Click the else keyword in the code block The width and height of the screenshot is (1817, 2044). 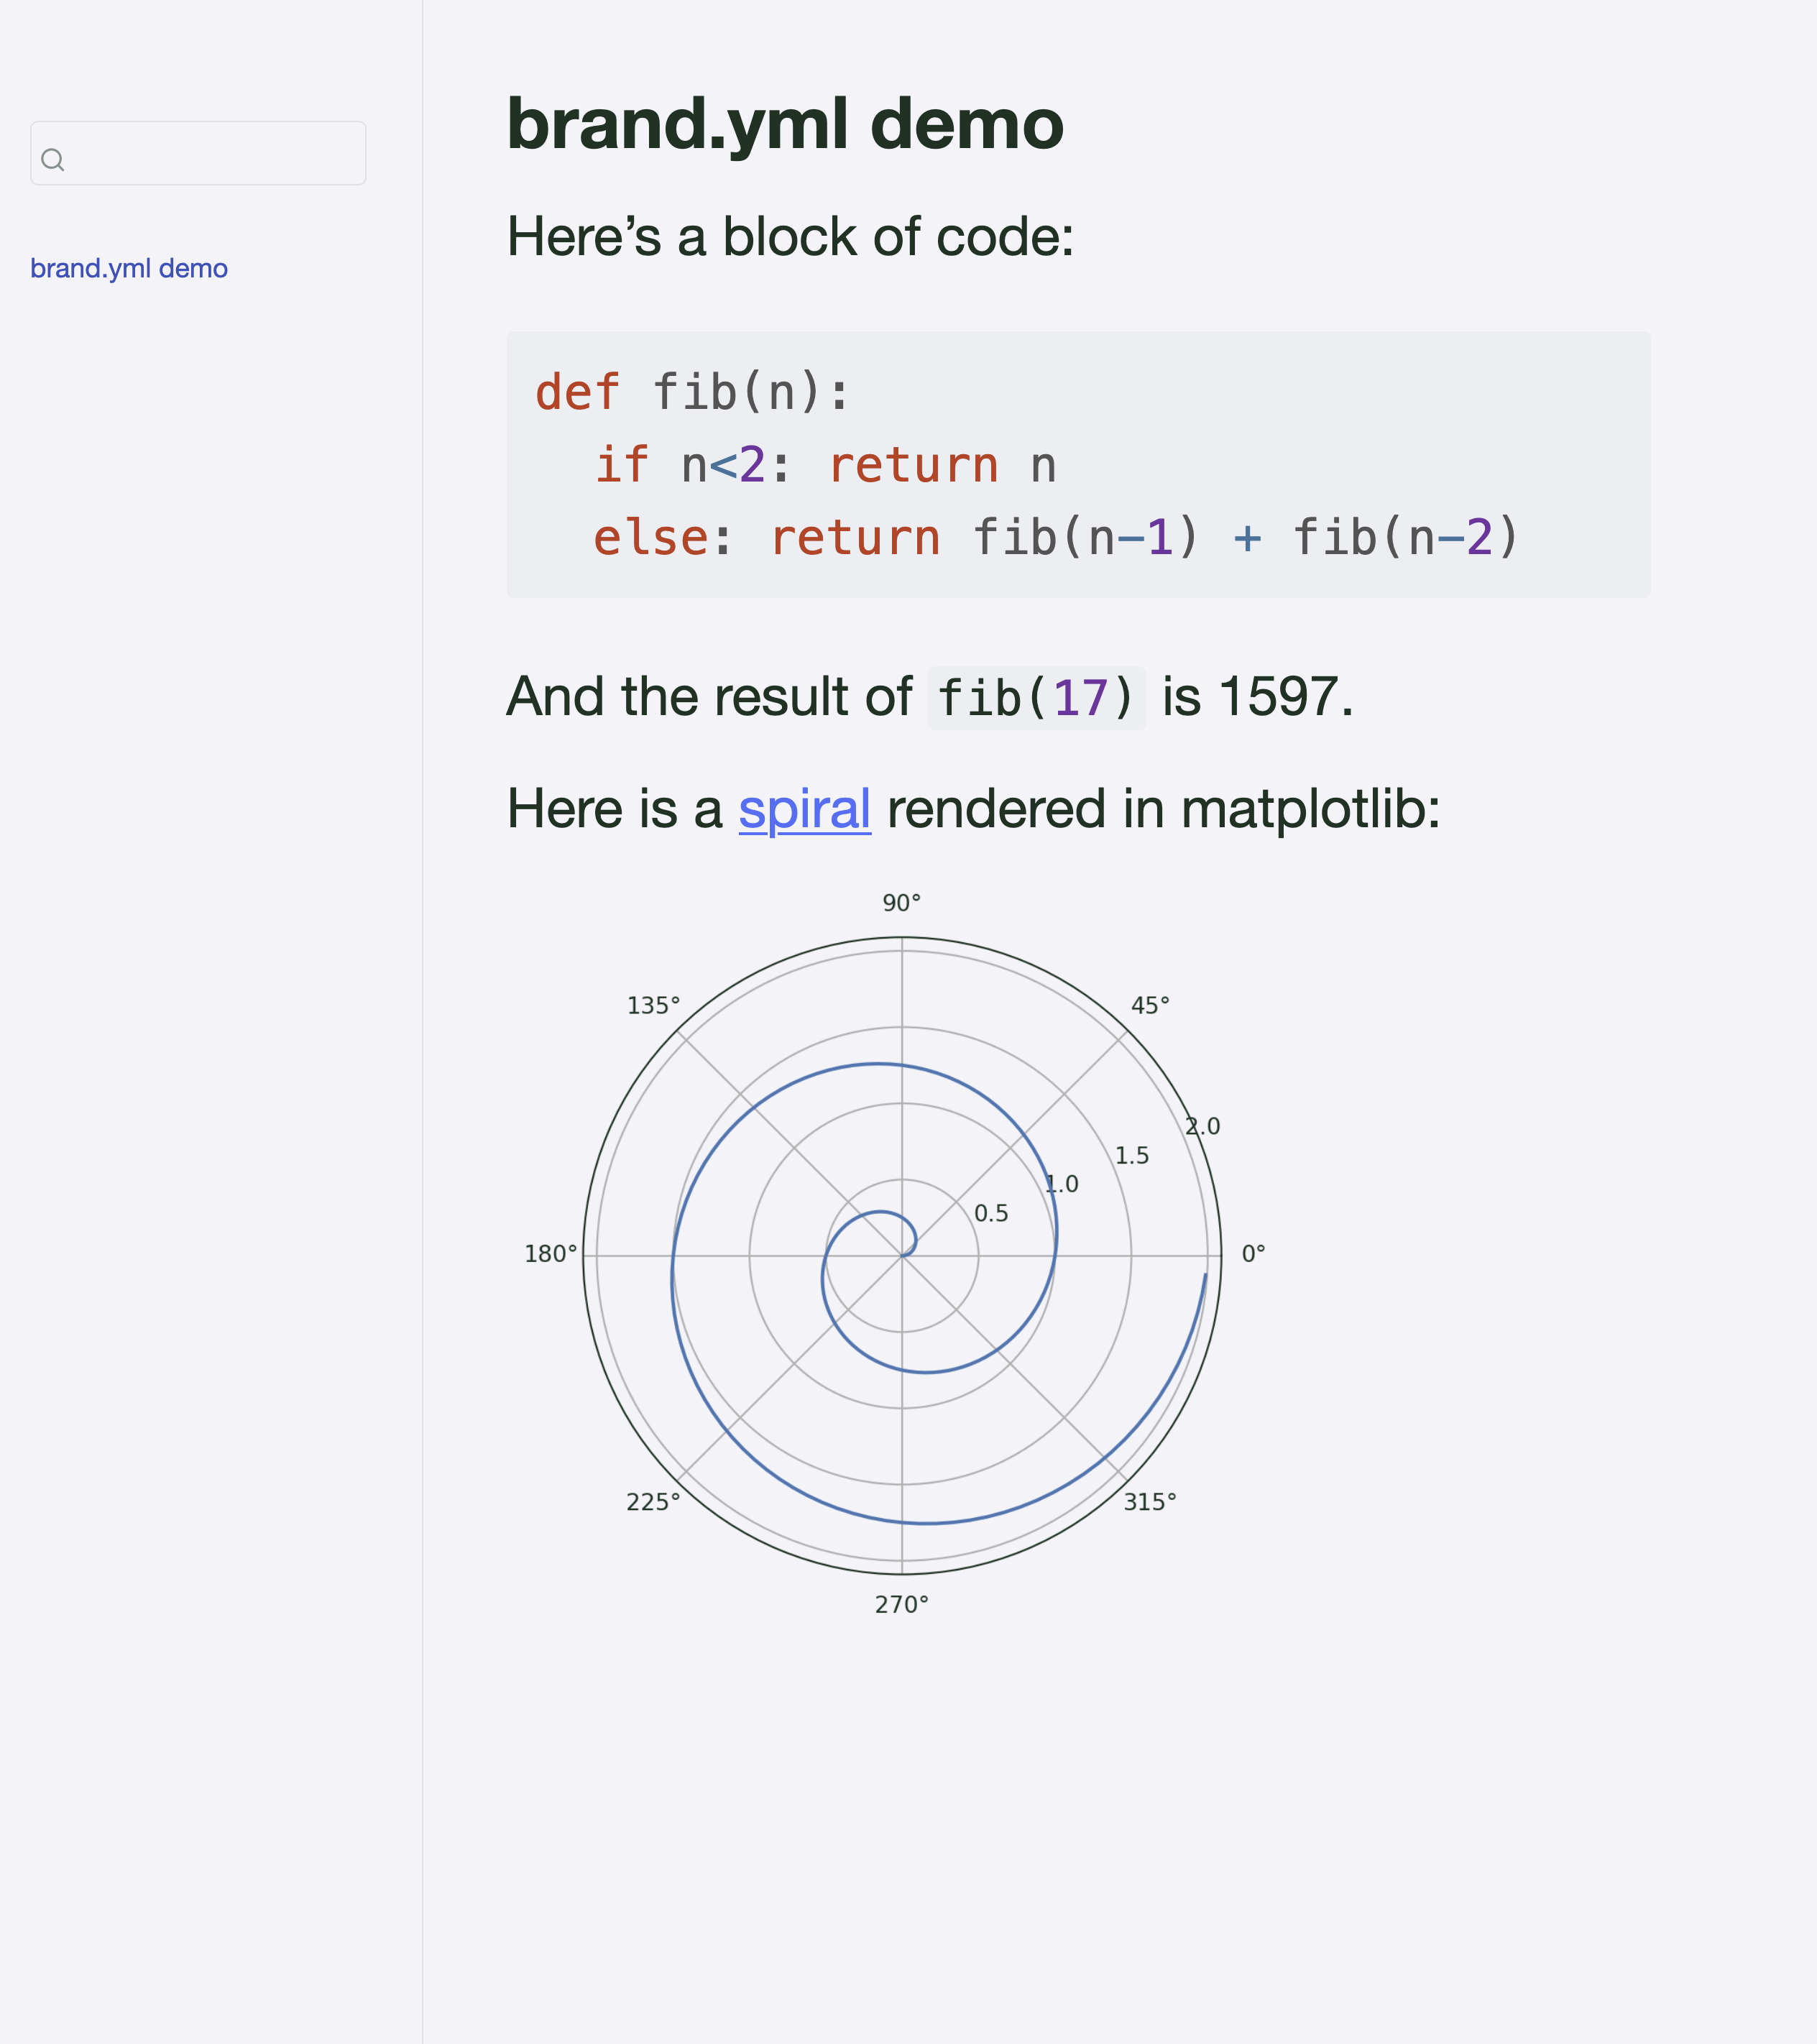(x=650, y=538)
